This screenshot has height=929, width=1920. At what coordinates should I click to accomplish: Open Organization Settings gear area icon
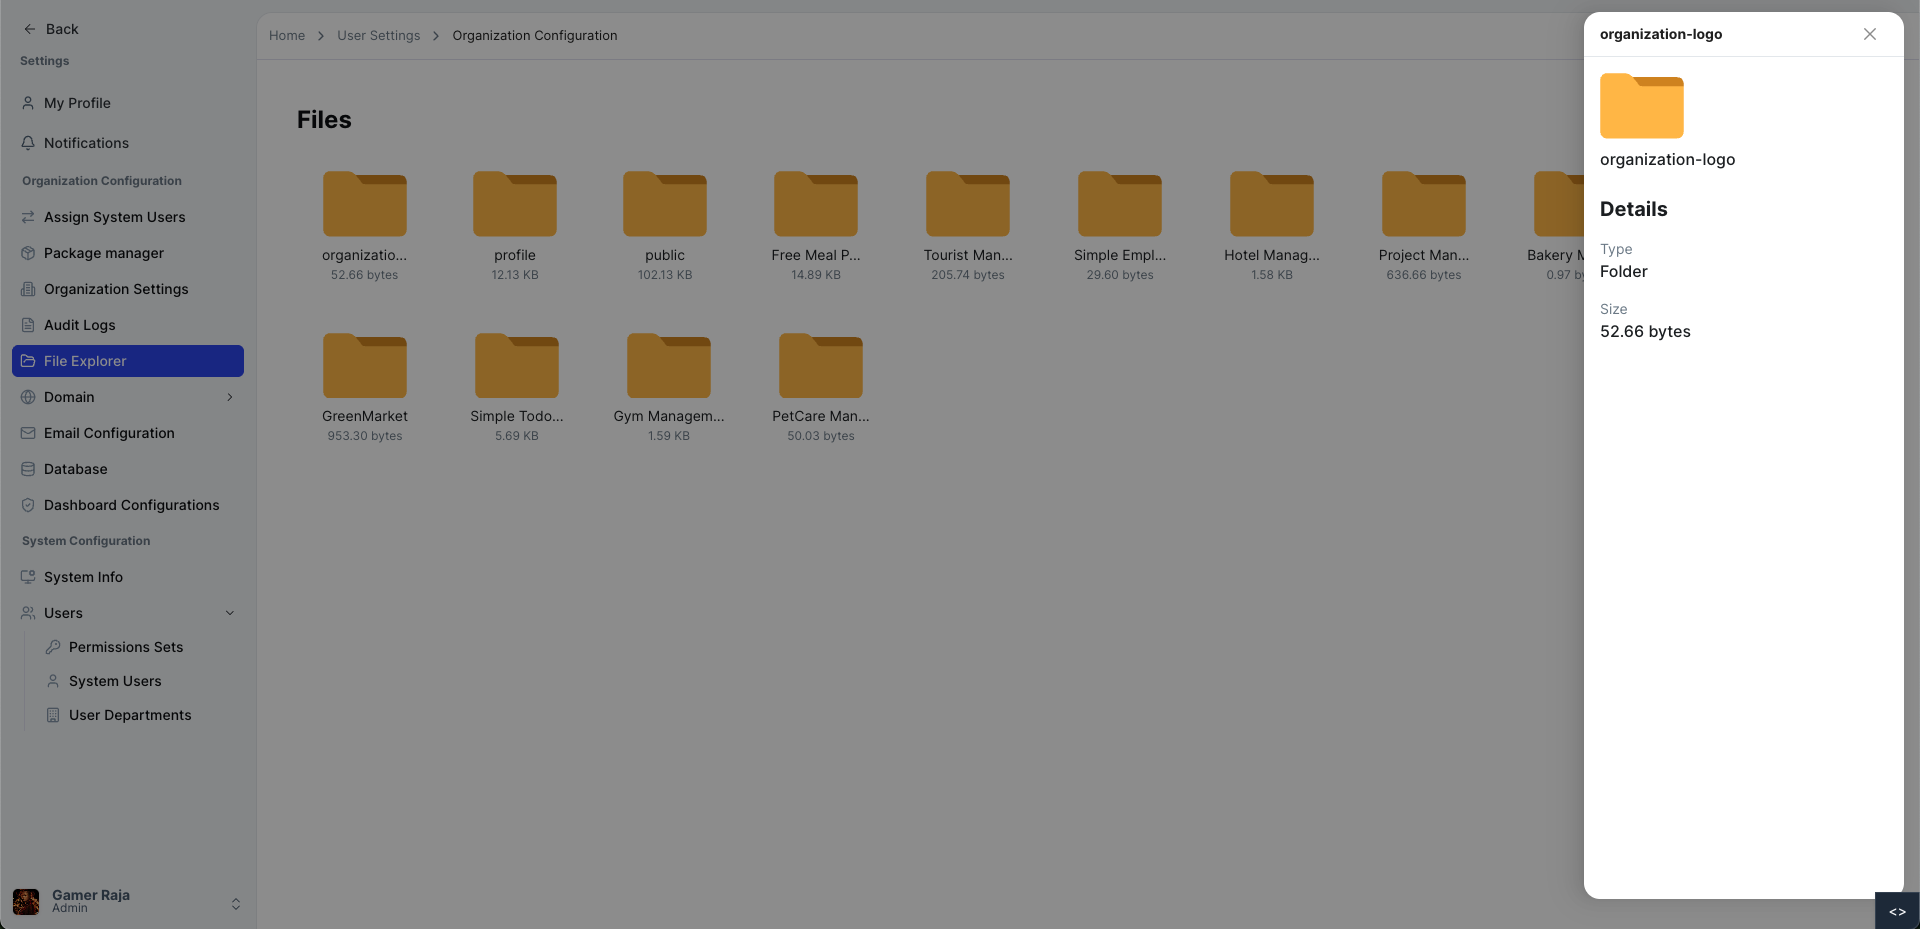click(27, 289)
